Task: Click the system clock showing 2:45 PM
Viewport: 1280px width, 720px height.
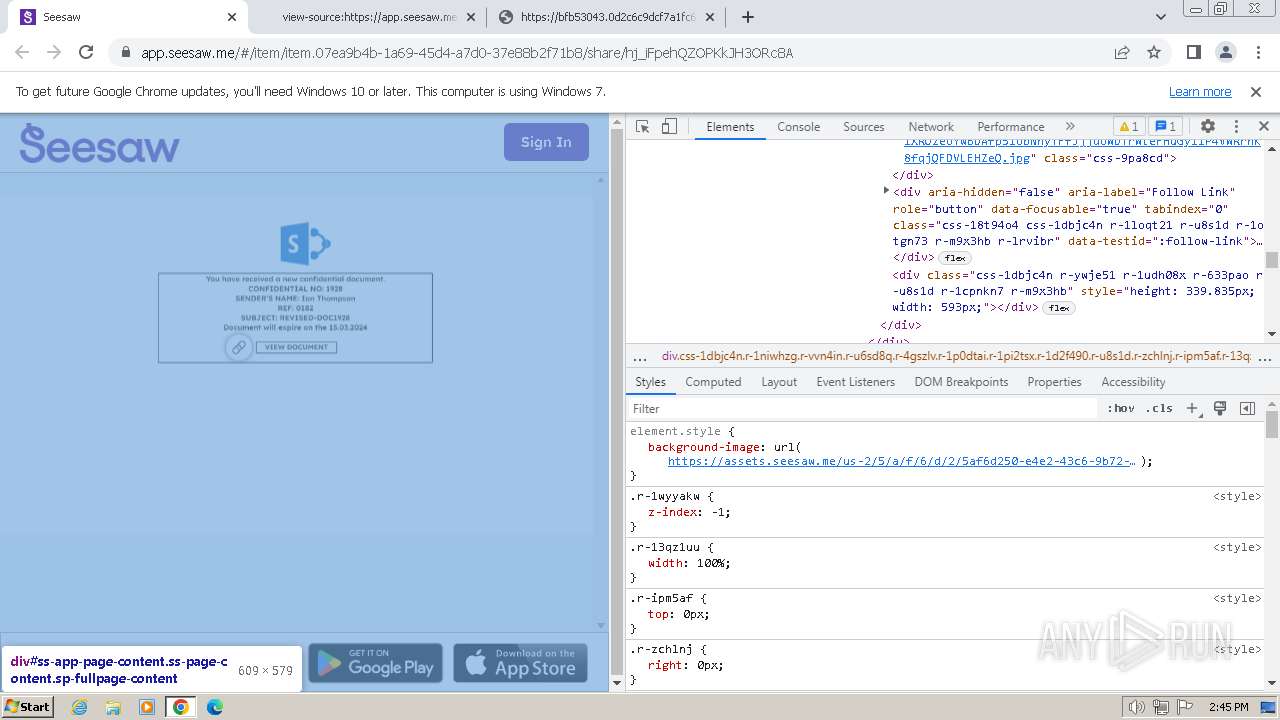Action: tap(1228, 707)
